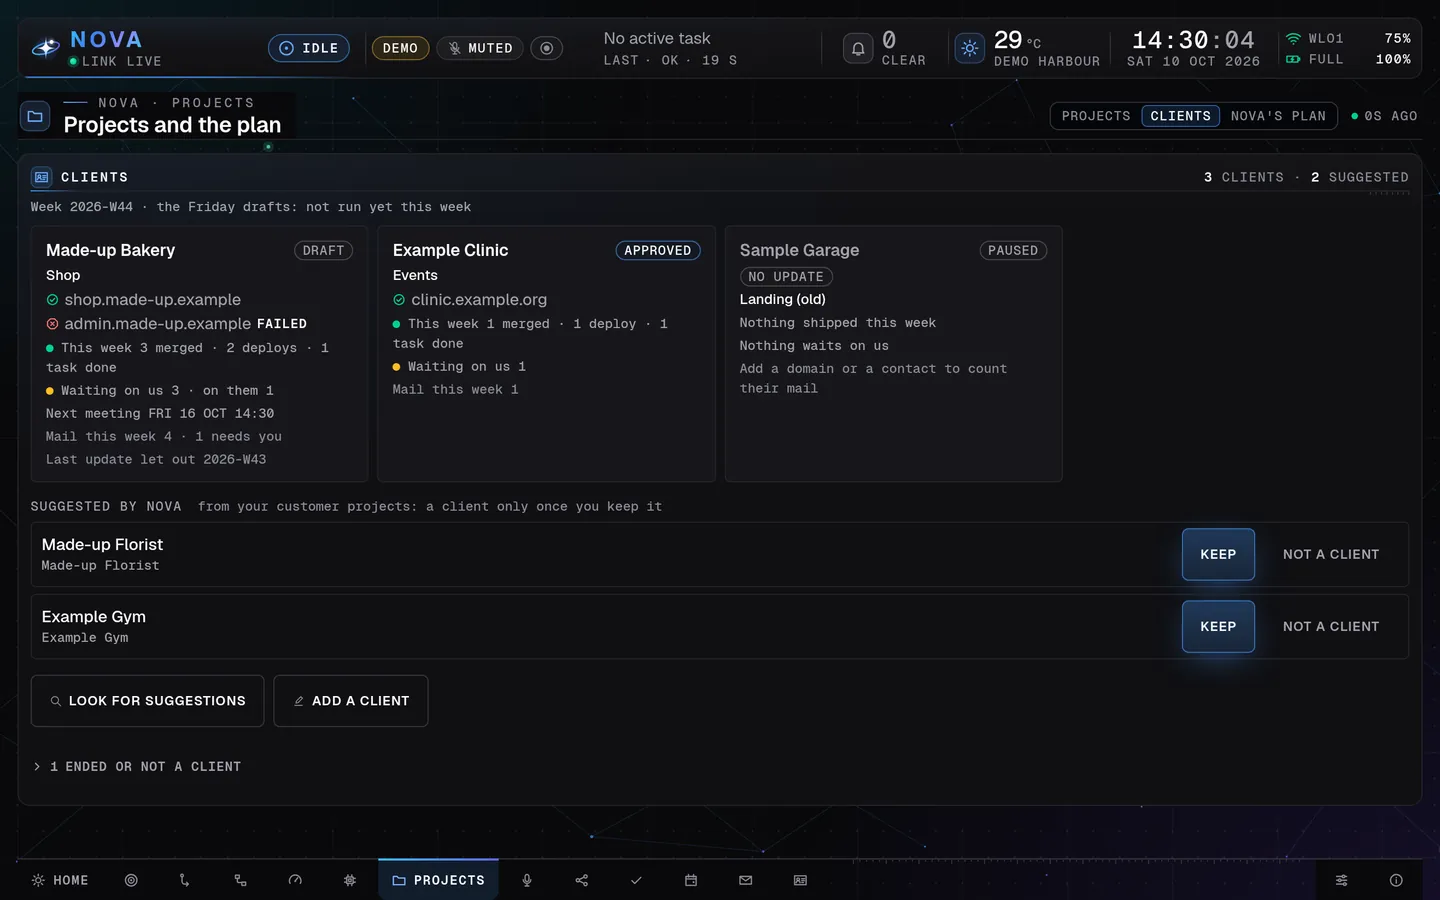Viewport: 1440px width, 900px height.
Task: Open the target icon in the bottom navigation
Action: 131,880
